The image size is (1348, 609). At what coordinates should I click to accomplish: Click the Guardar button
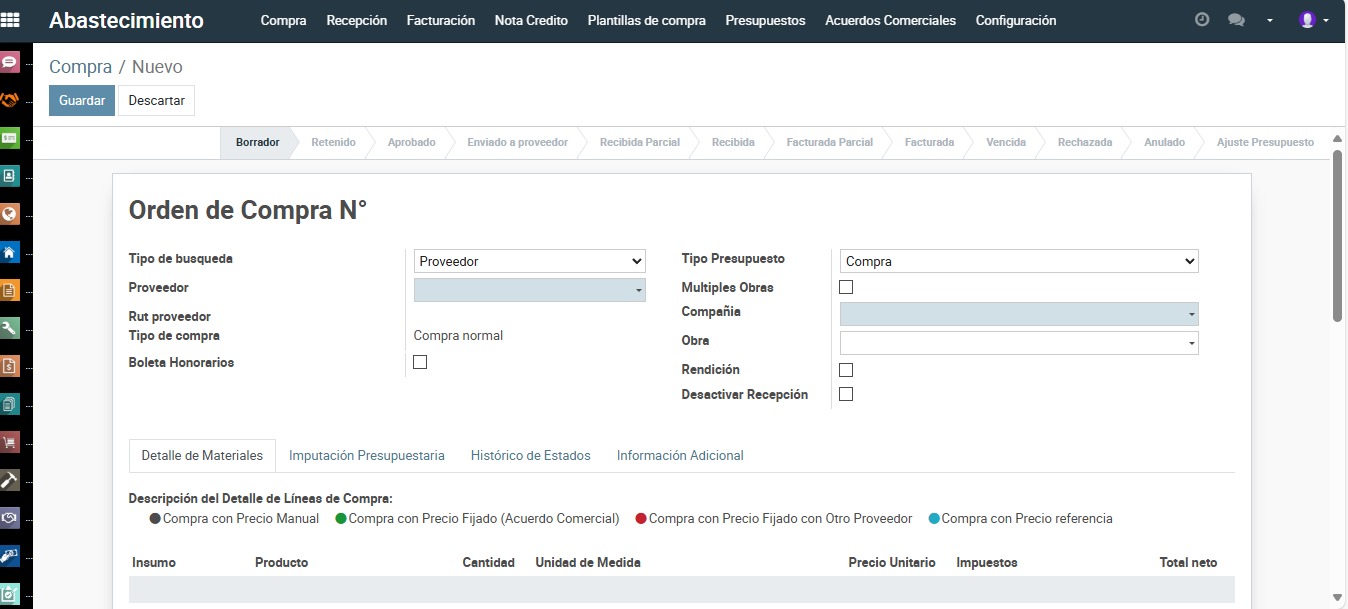(x=82, y=100)
